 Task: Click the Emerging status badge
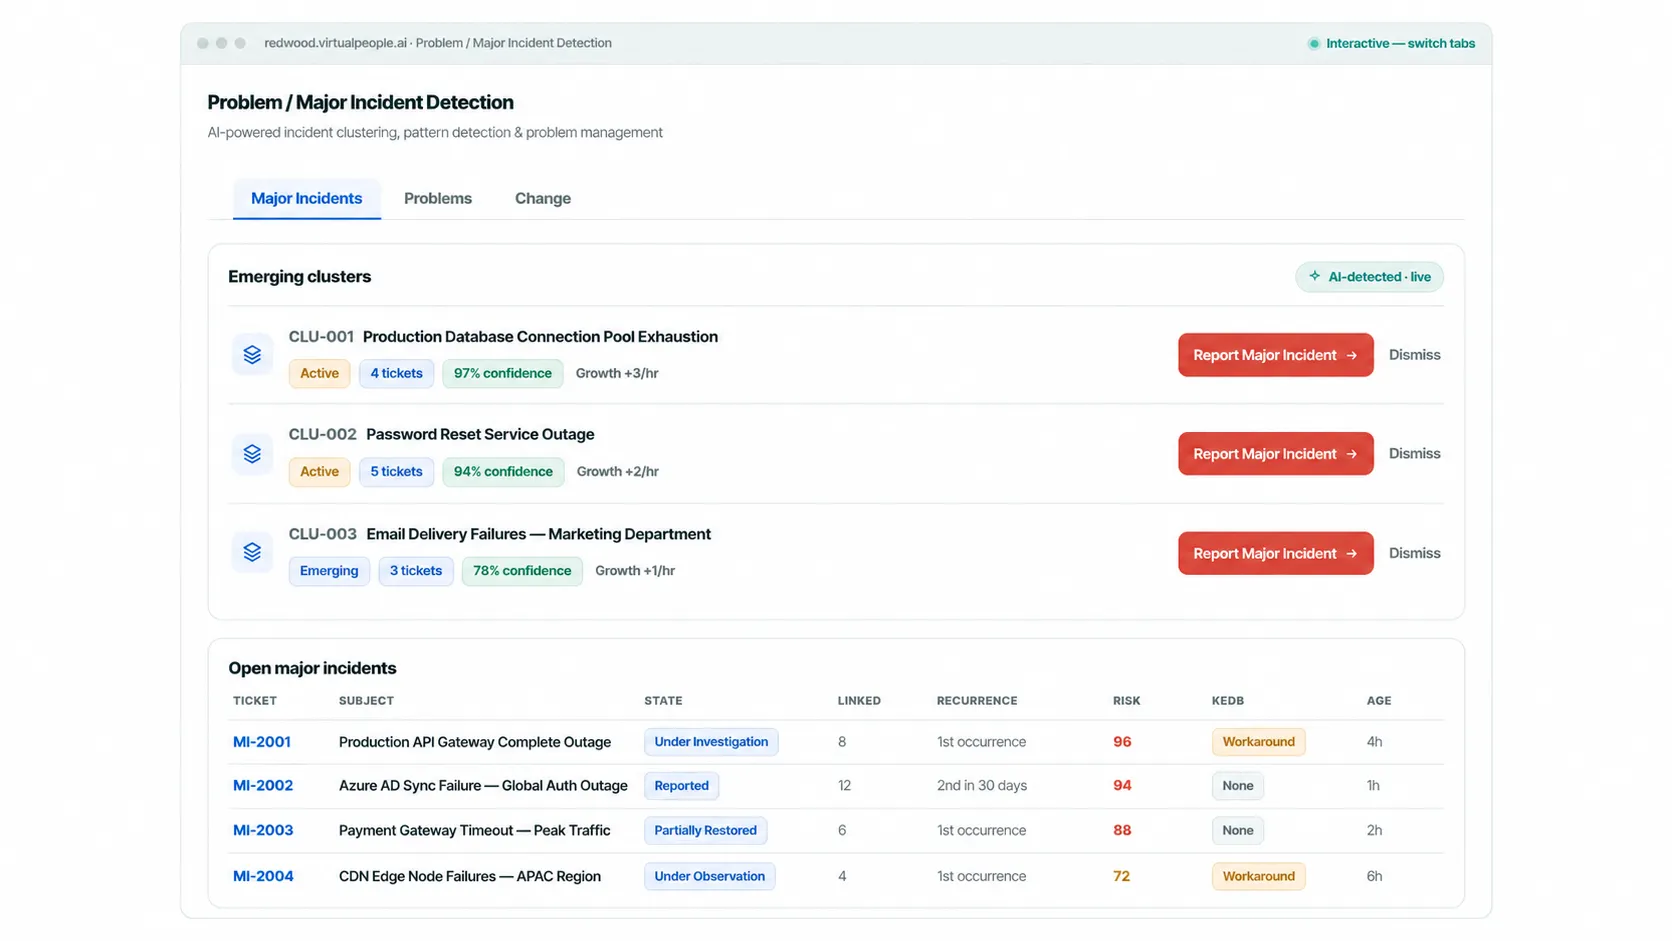(x=329, y=571)
